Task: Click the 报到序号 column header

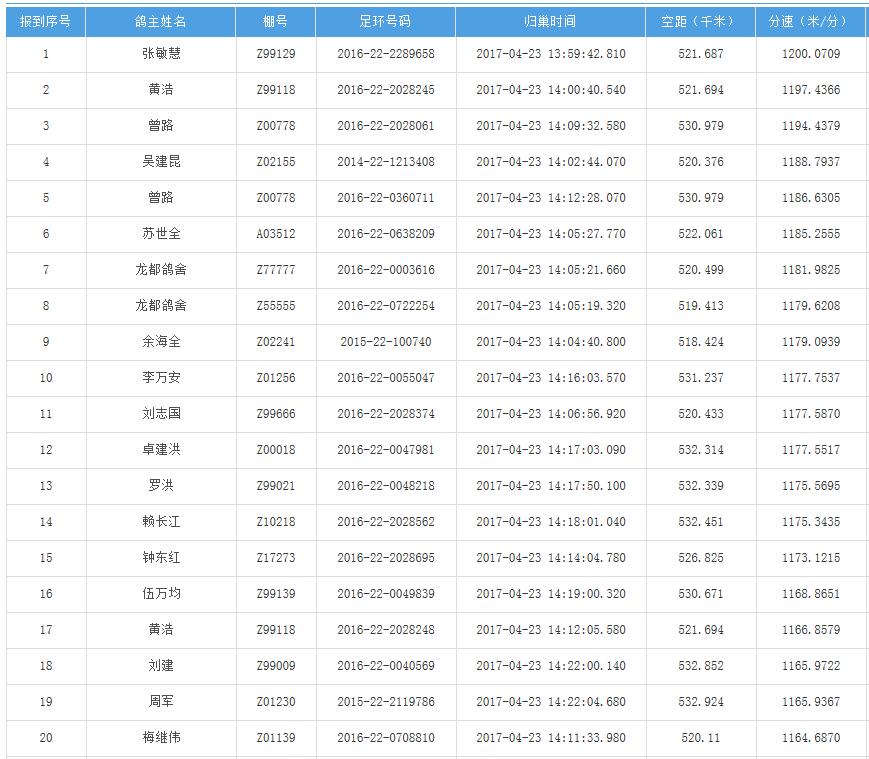Action: 45,22
